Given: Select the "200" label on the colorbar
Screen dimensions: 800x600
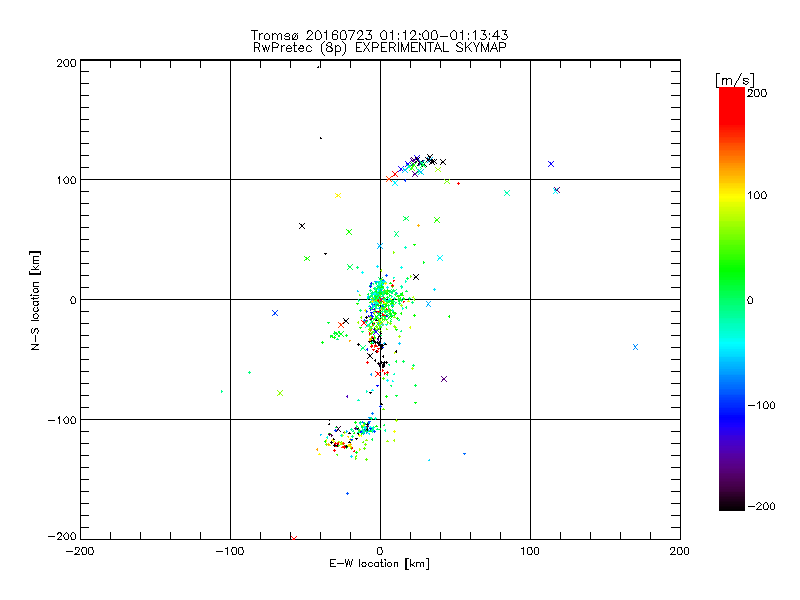Looking at the screenshot, I should (757, 93).
